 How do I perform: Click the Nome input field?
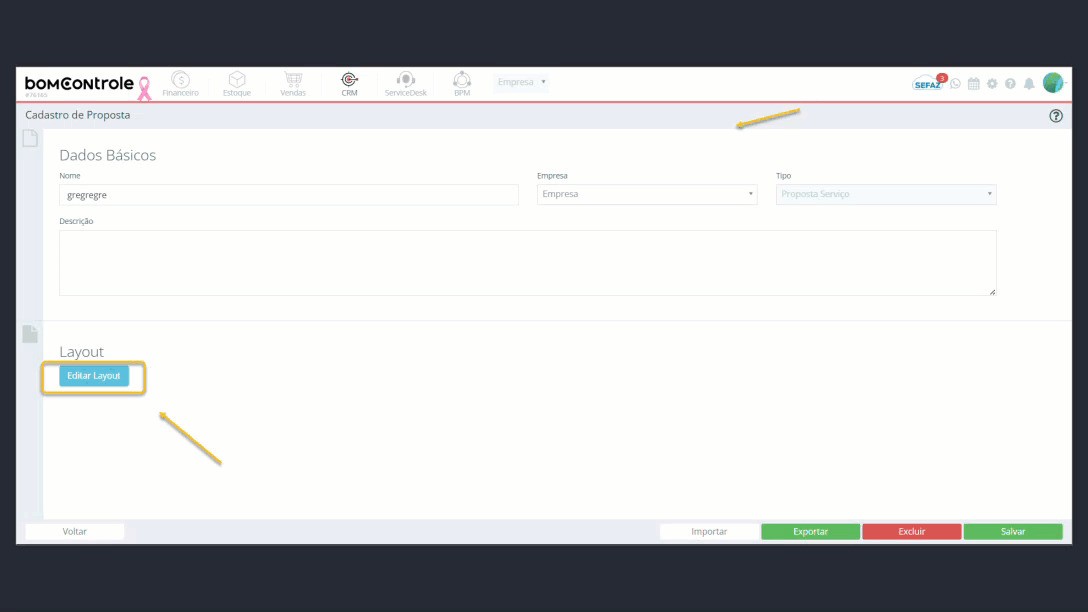click(x=289, y=195)
